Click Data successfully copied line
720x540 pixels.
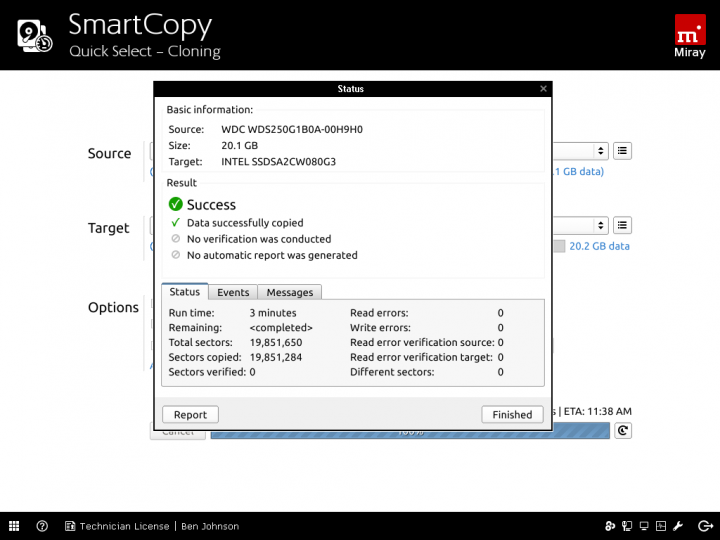click(245, 223)
